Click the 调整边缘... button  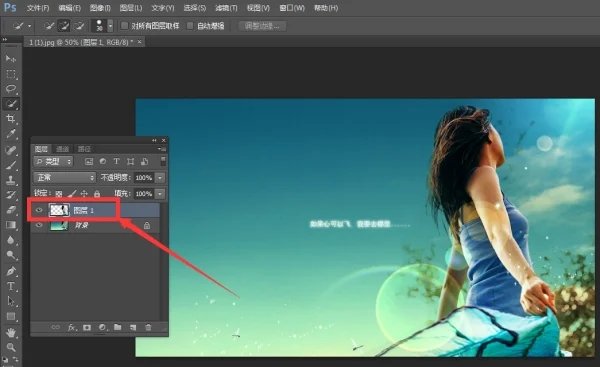coord(262,26)
